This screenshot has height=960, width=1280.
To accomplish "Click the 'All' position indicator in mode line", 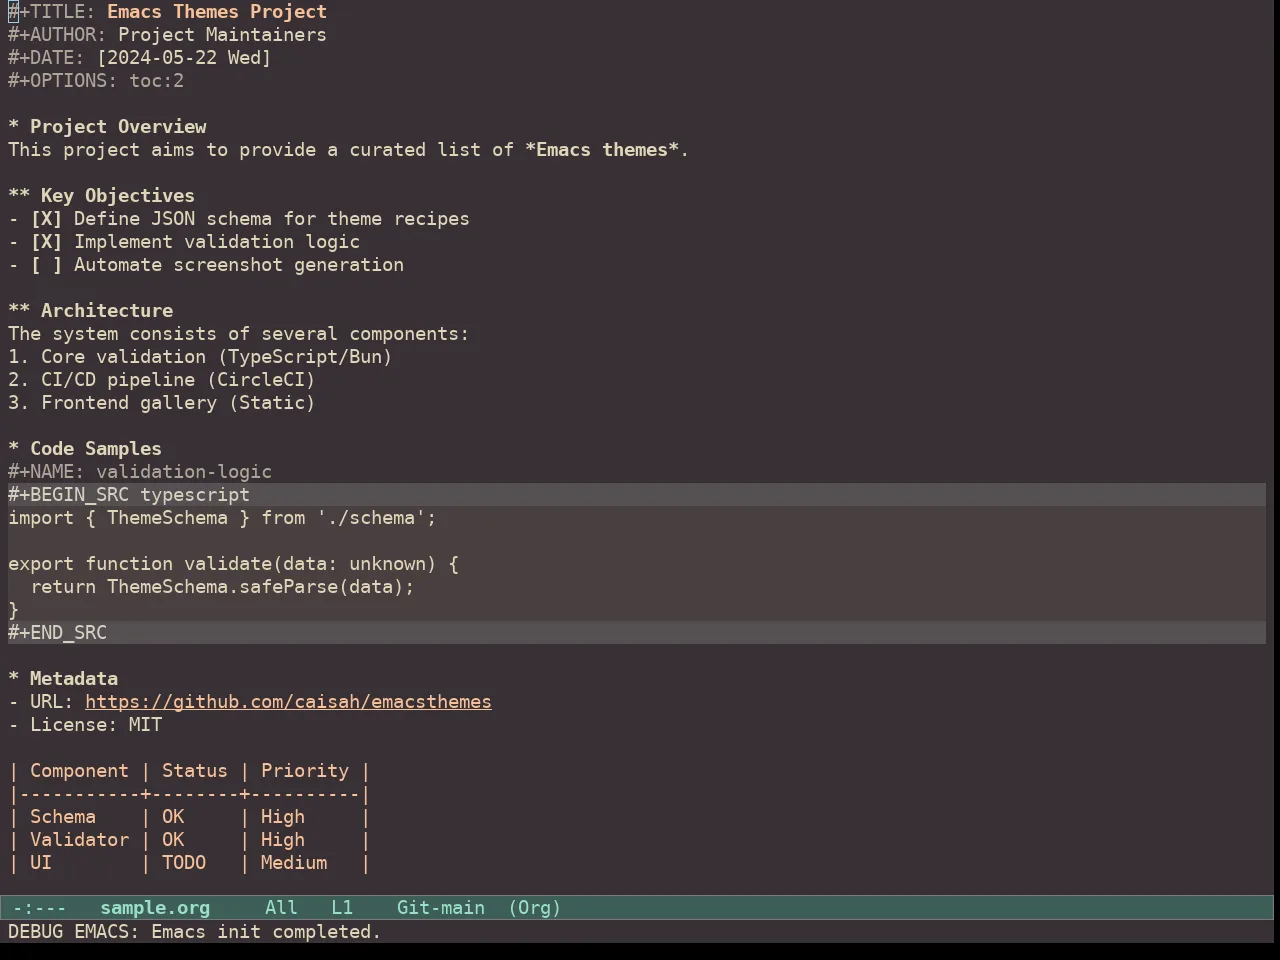I will 281,908.
